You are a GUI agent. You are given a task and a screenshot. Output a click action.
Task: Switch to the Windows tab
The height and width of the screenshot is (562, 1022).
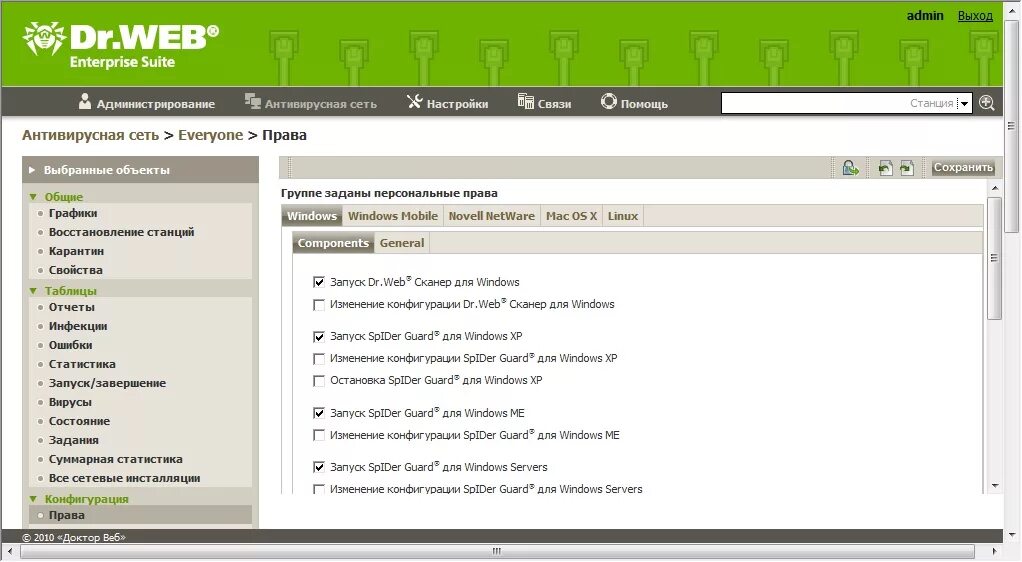point(312,216)
